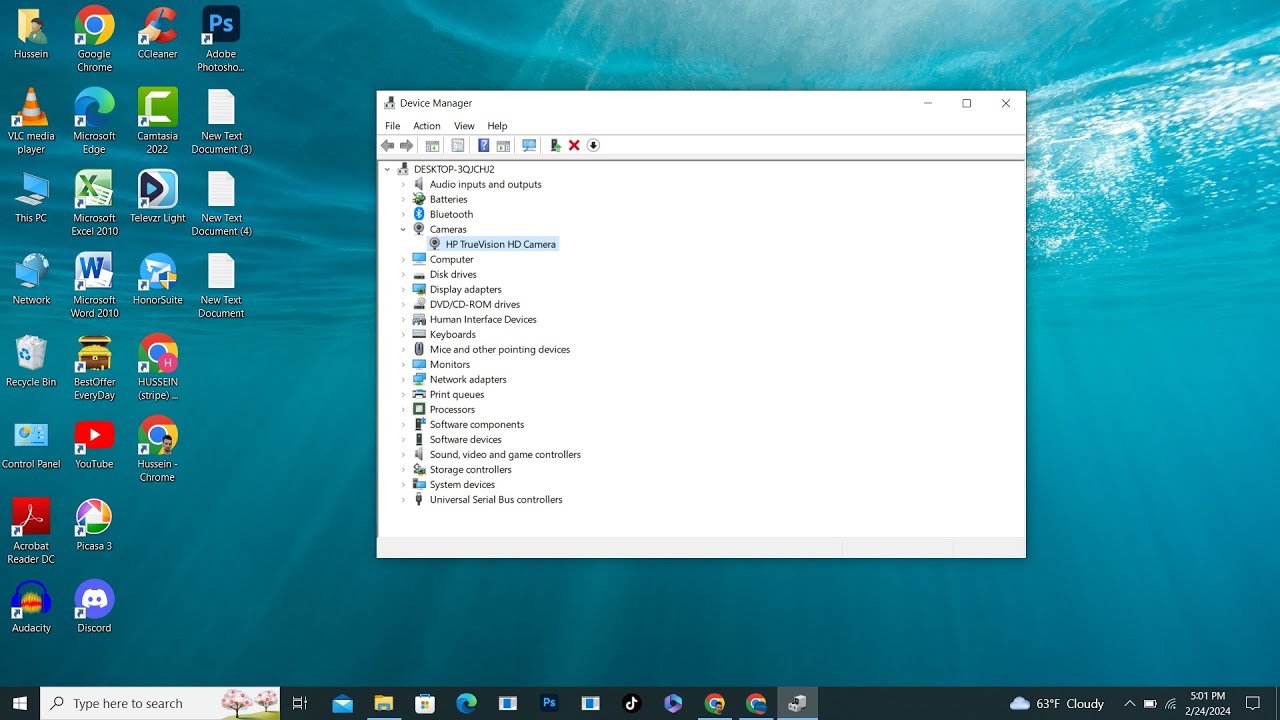Select the Picasa 3 desktop icon
The image size is (1280, 720).
[x=94, y=526]
